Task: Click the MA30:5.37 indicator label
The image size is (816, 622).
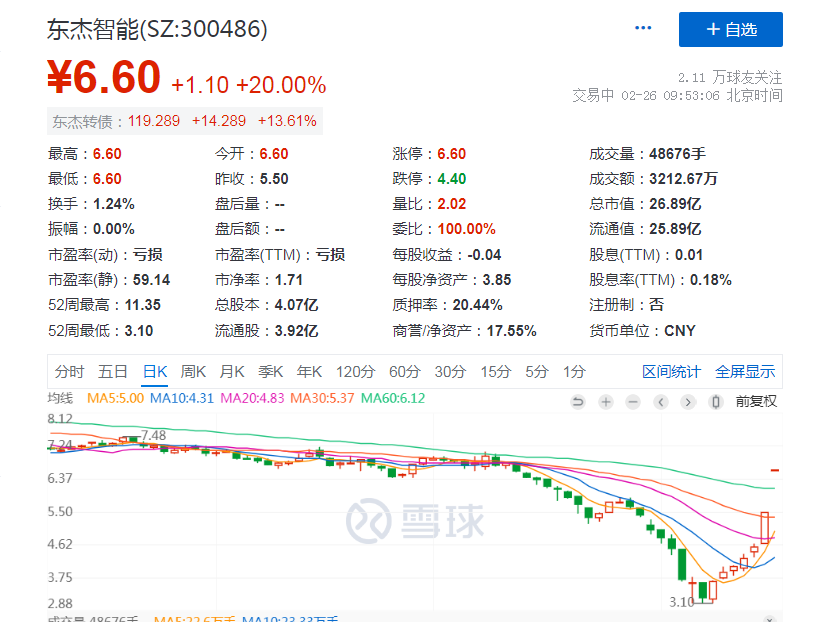Action: [322, 398]
